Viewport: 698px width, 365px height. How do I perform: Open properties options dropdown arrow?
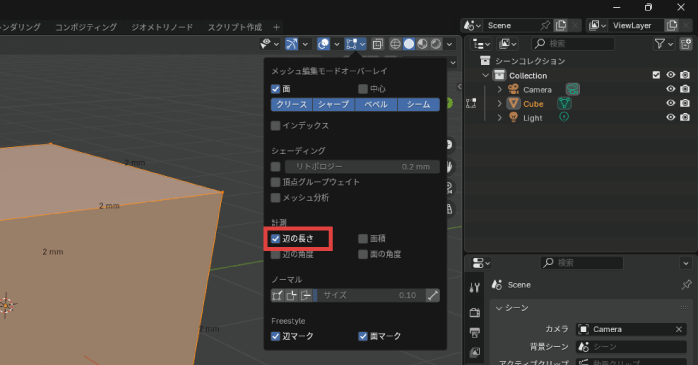point(686,263)
